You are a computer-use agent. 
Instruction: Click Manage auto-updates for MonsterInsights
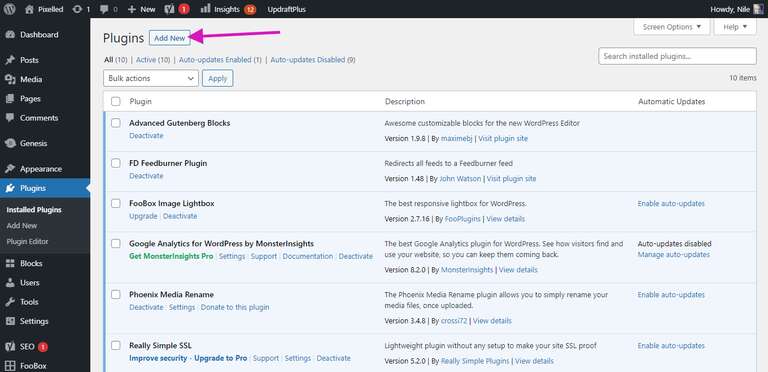pyautogui.click(x=673, y=255)
